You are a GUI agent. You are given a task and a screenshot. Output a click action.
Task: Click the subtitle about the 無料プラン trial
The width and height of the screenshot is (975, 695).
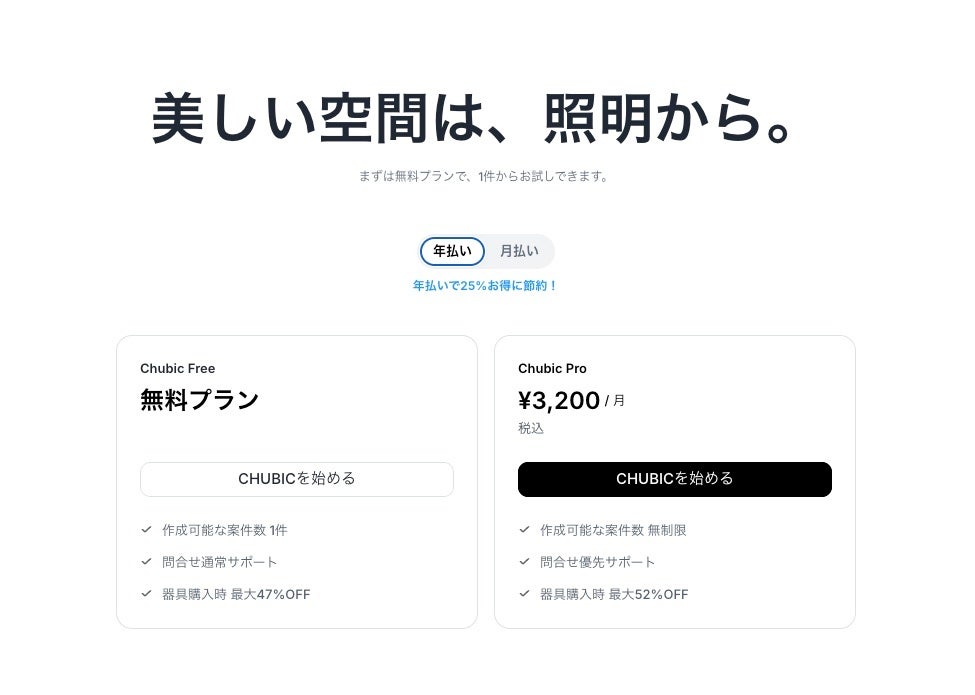click(x=484, y=177)
